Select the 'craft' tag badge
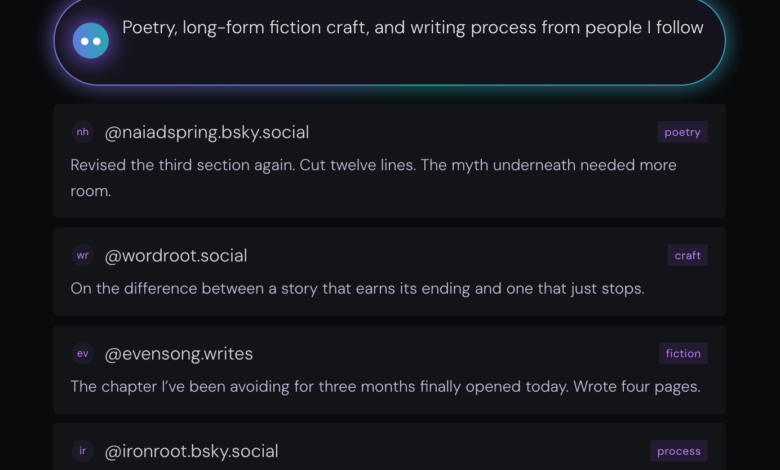 687,255
